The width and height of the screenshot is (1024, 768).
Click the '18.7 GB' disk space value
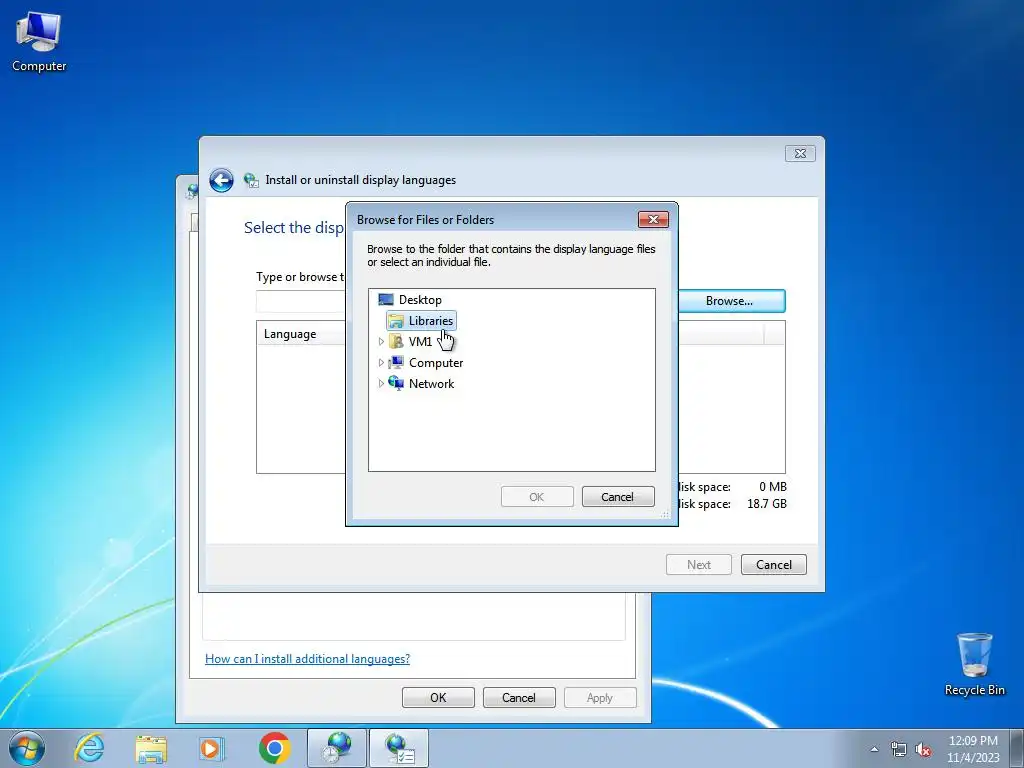(767, 504)
